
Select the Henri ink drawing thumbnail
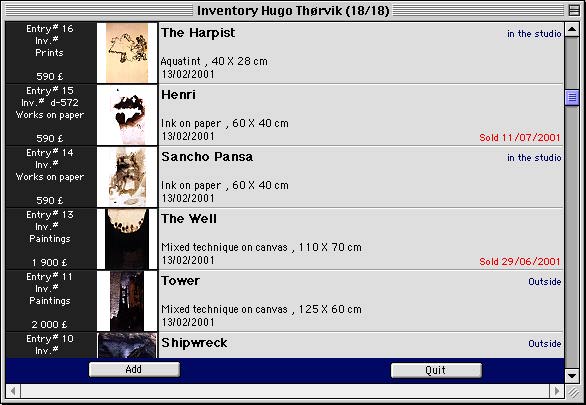127,115
